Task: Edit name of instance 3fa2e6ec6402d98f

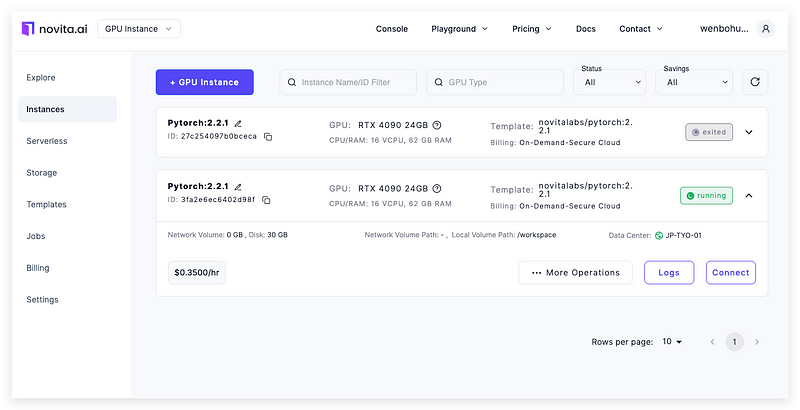Action: [x=238, y=187]
